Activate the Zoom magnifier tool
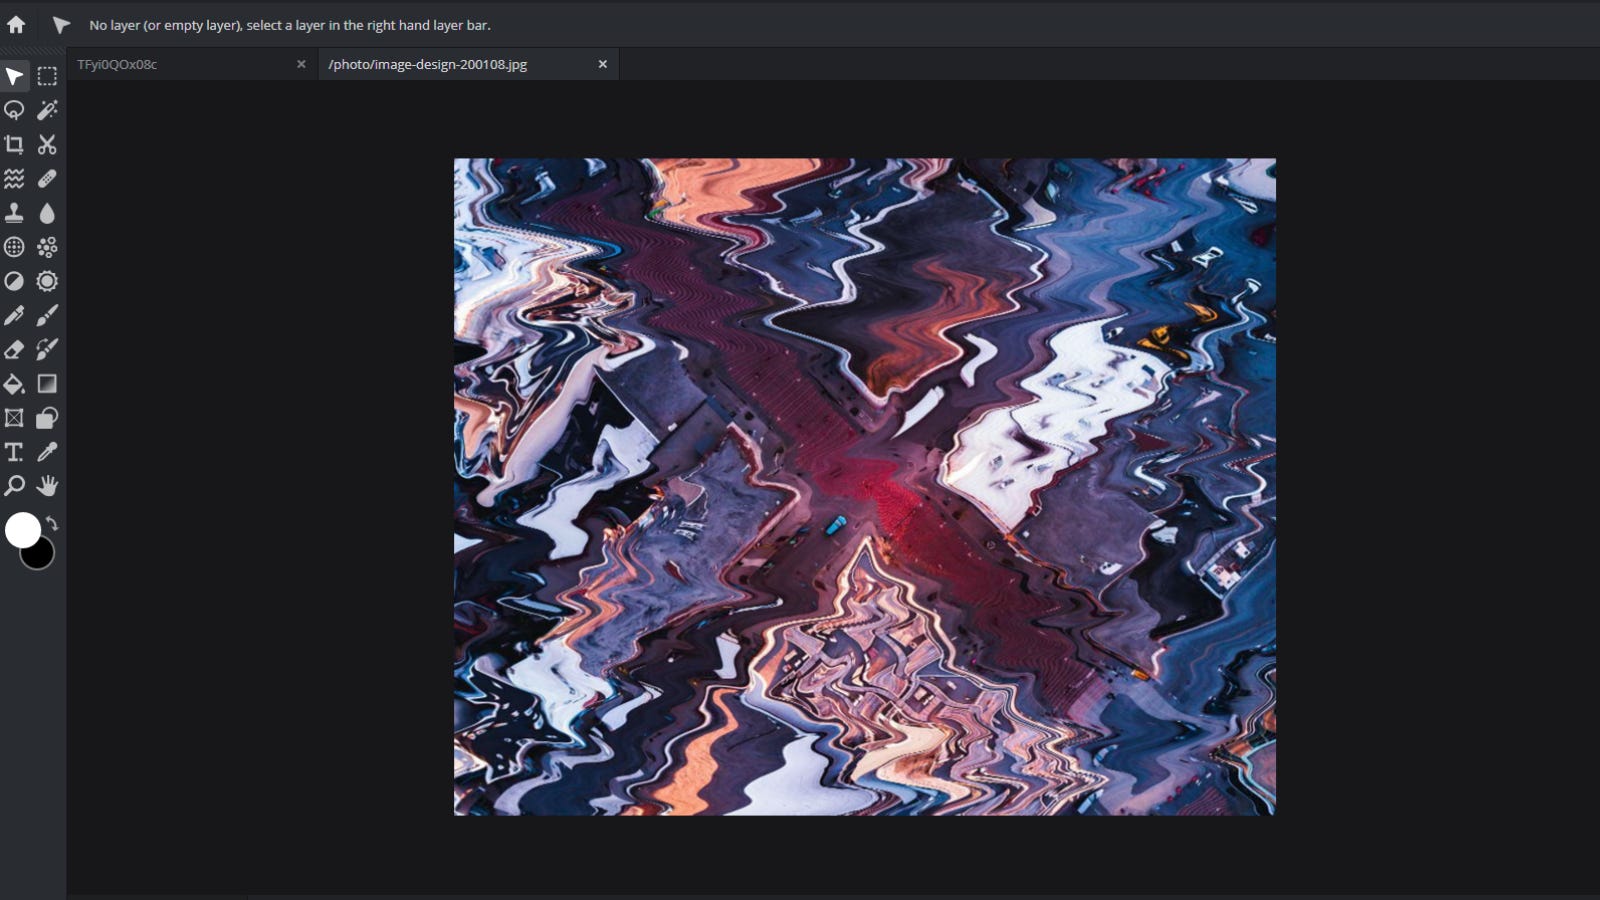 14,486
